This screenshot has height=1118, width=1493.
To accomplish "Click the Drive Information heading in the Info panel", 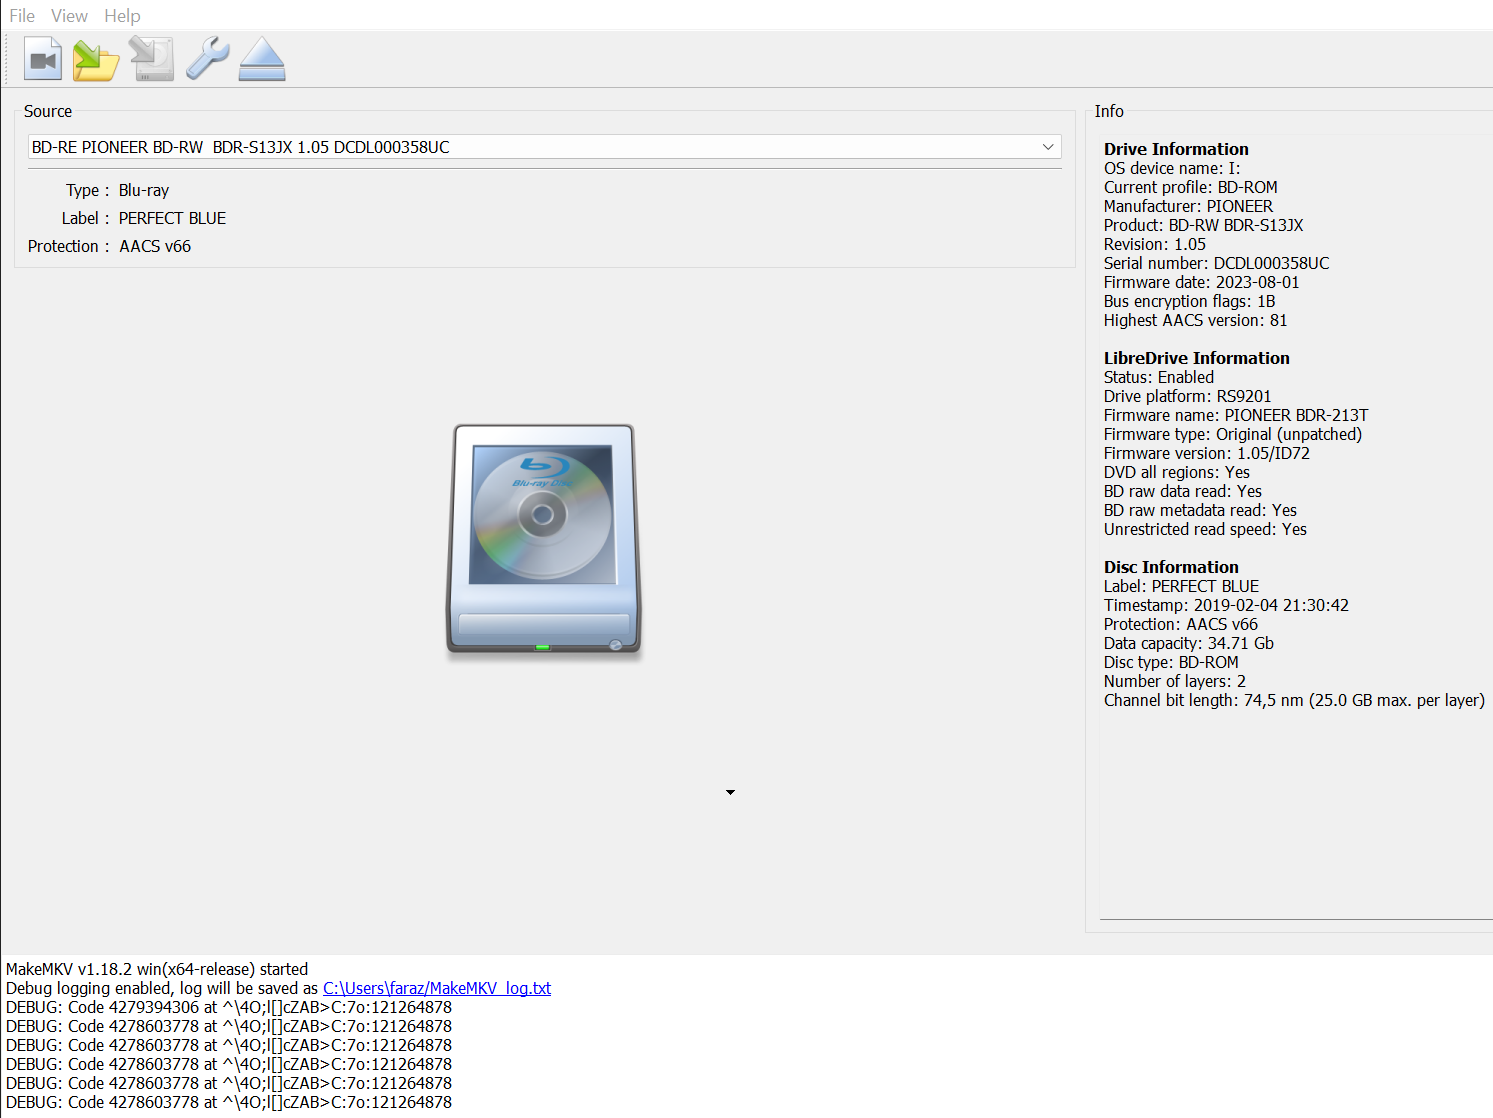I will pos(1176,148).
